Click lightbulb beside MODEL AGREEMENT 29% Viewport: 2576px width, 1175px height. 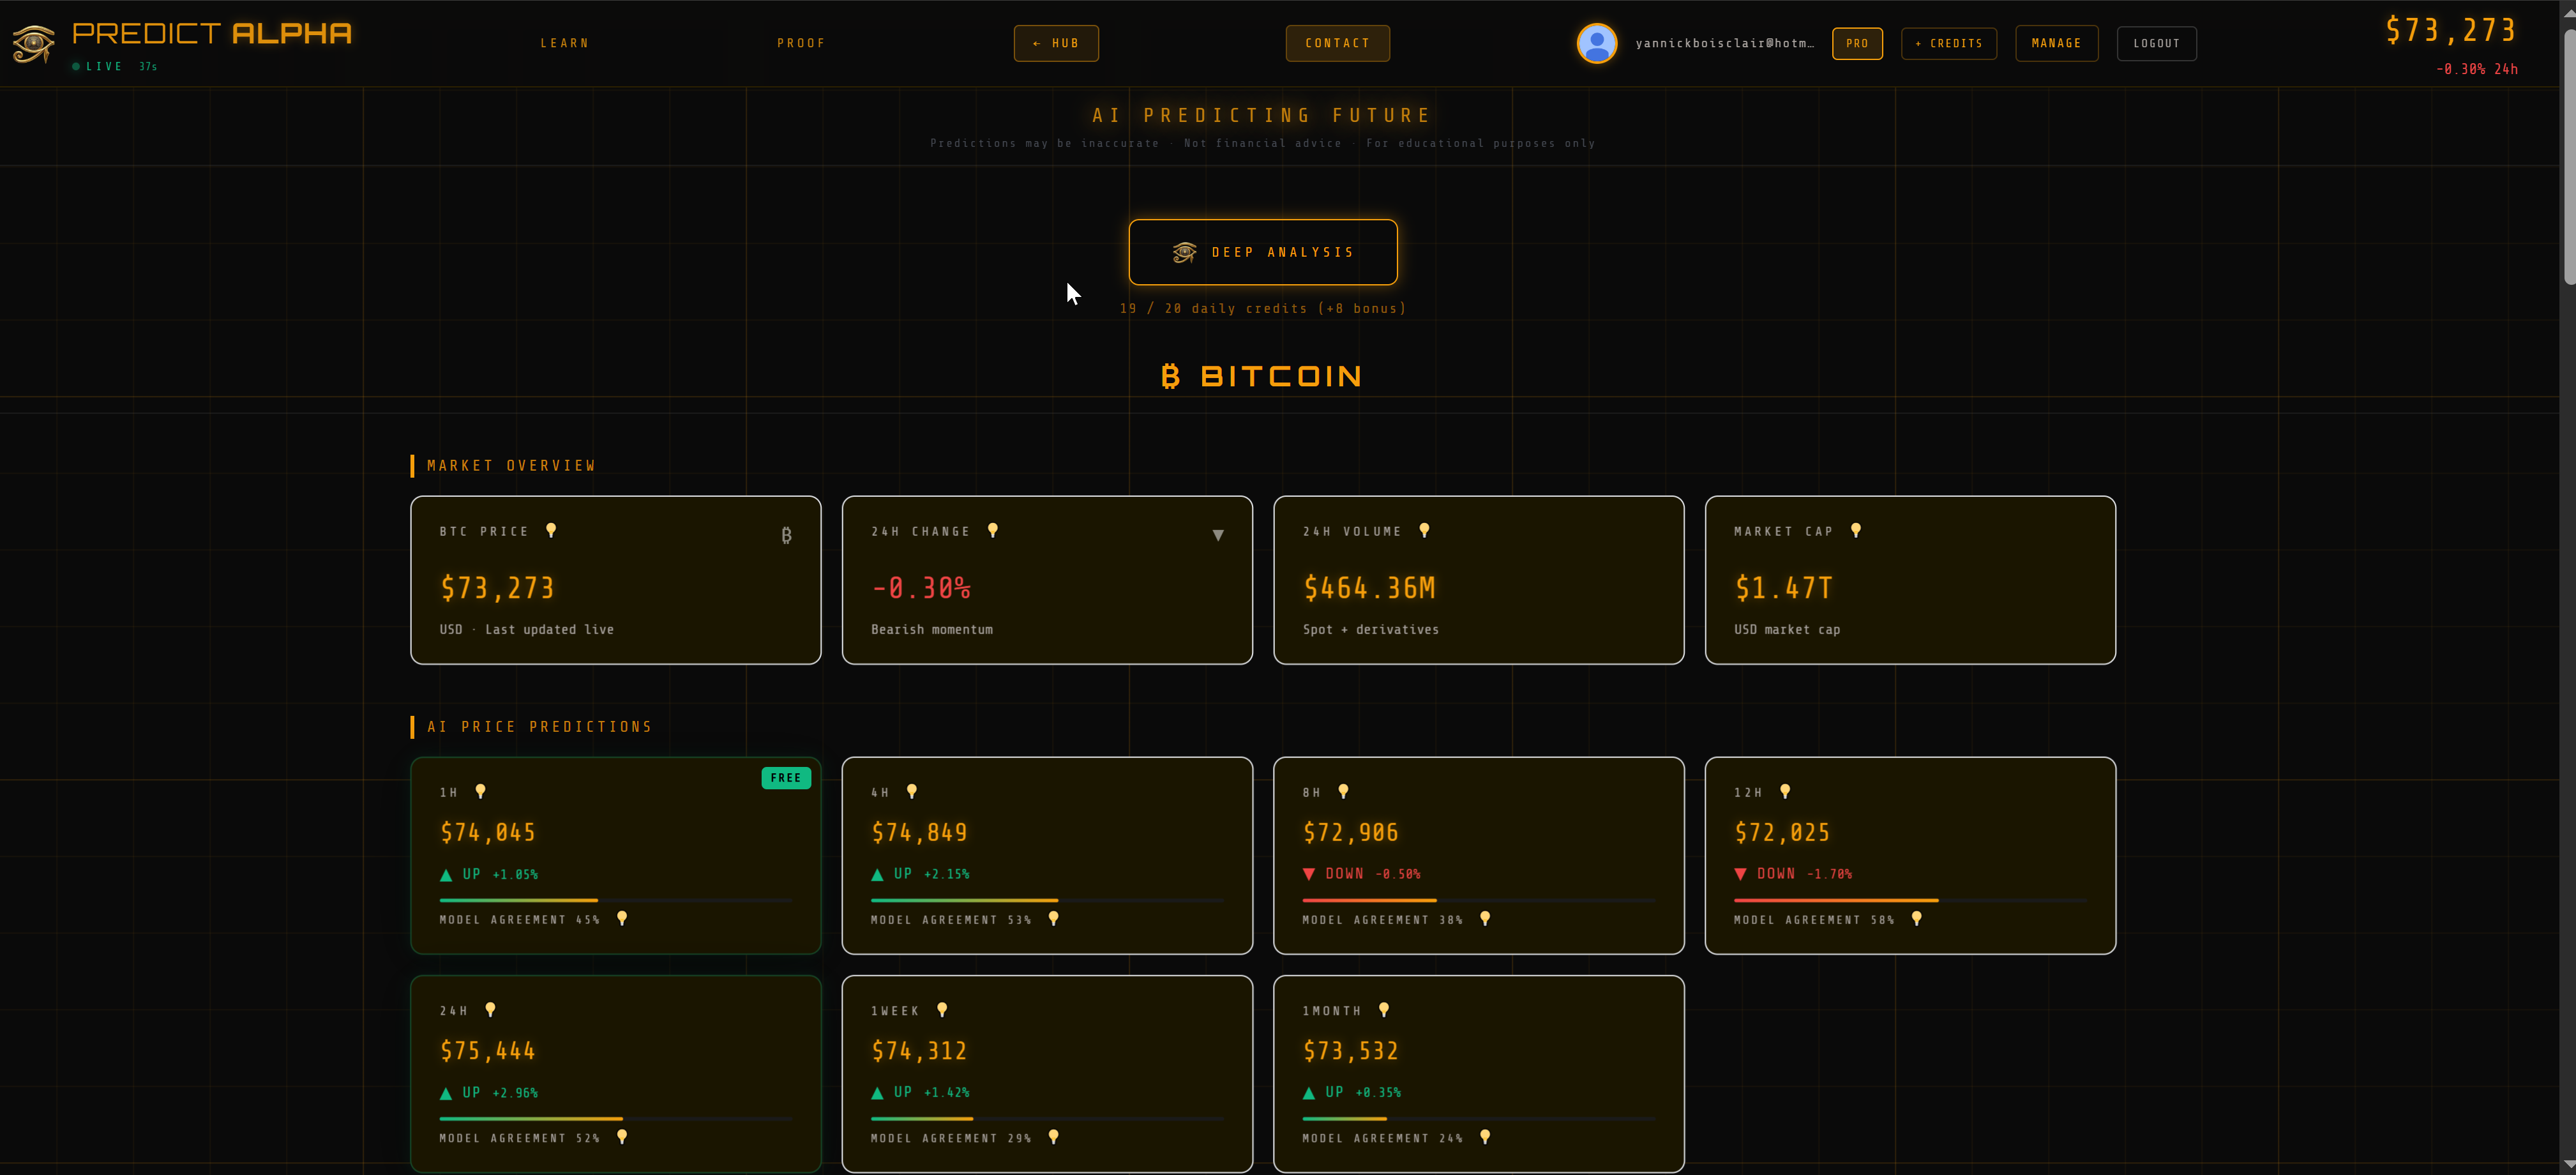(x=1054, y=1137)
